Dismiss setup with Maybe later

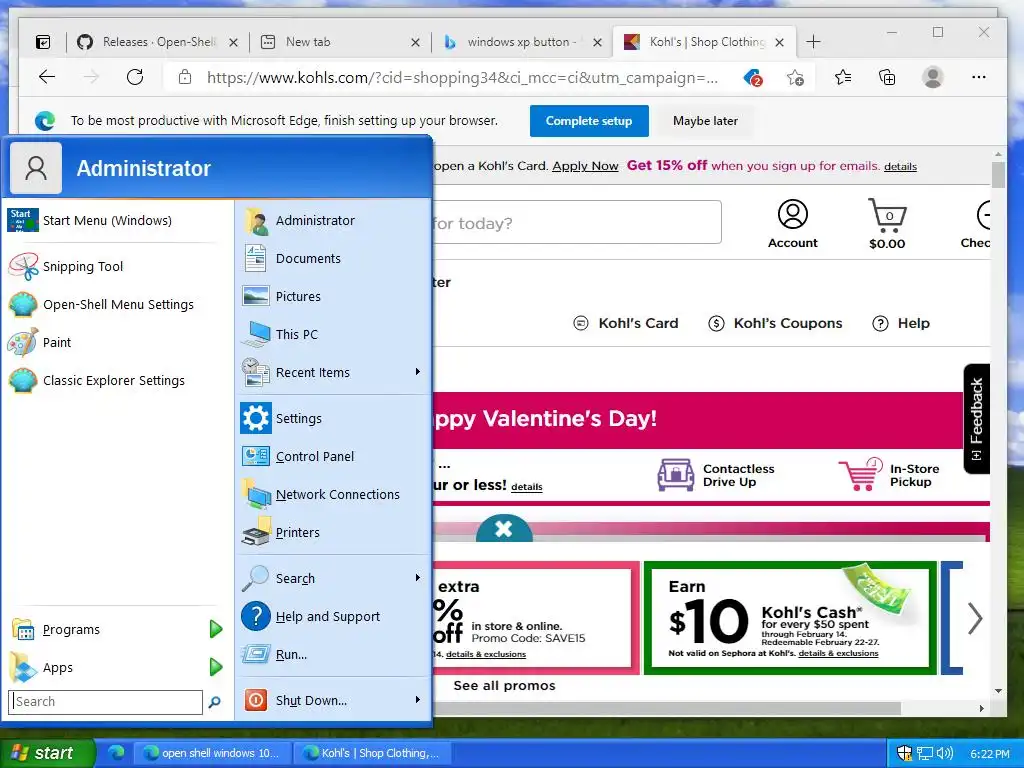click(705, 121)
